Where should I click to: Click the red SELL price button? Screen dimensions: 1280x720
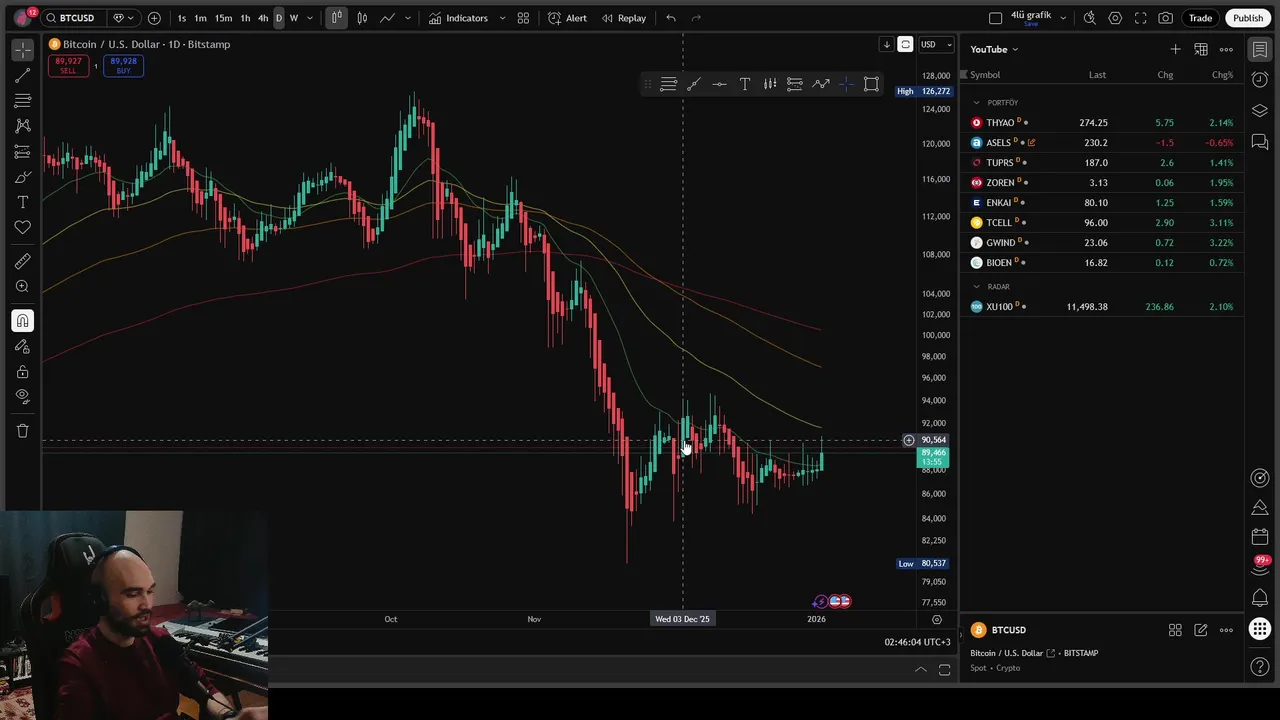point(68,65)
